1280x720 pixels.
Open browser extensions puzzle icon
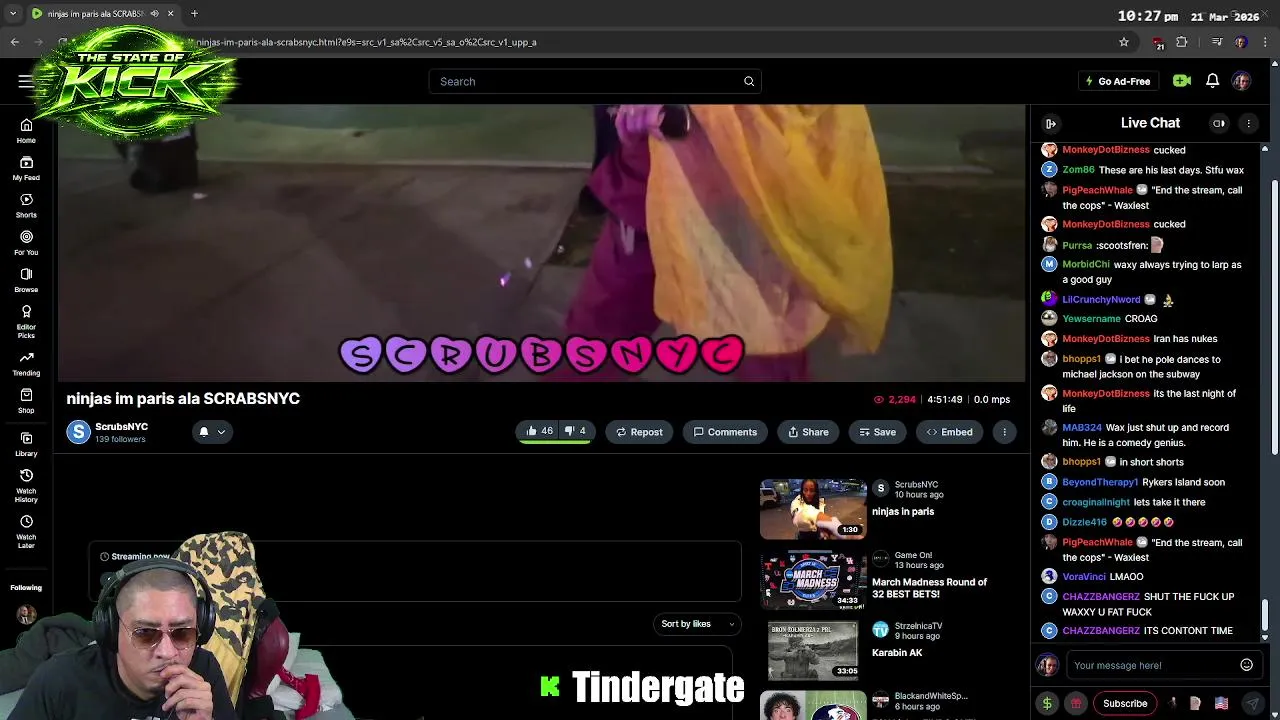[x=1182, y=42]
